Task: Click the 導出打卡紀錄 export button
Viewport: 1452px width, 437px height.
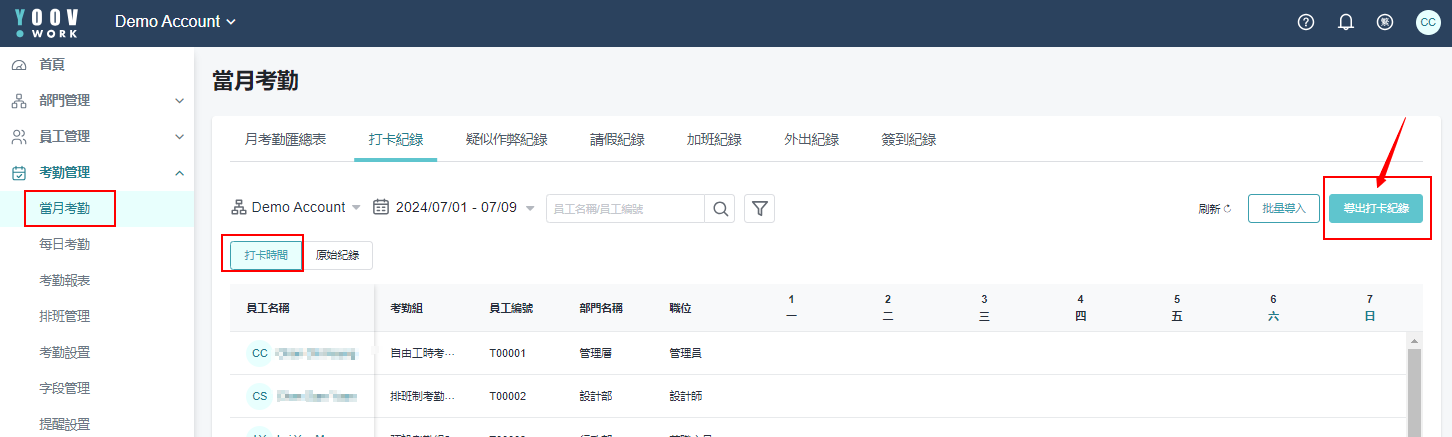Action: 1376,208
